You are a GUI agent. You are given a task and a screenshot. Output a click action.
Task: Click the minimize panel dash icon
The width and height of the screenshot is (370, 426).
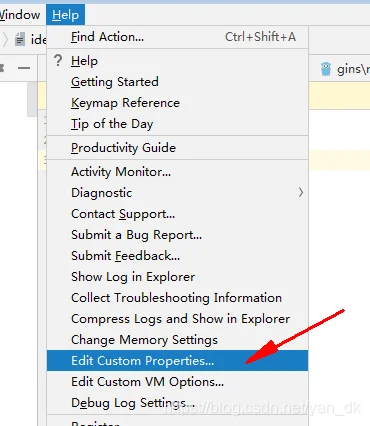click(x=24, y=68)
